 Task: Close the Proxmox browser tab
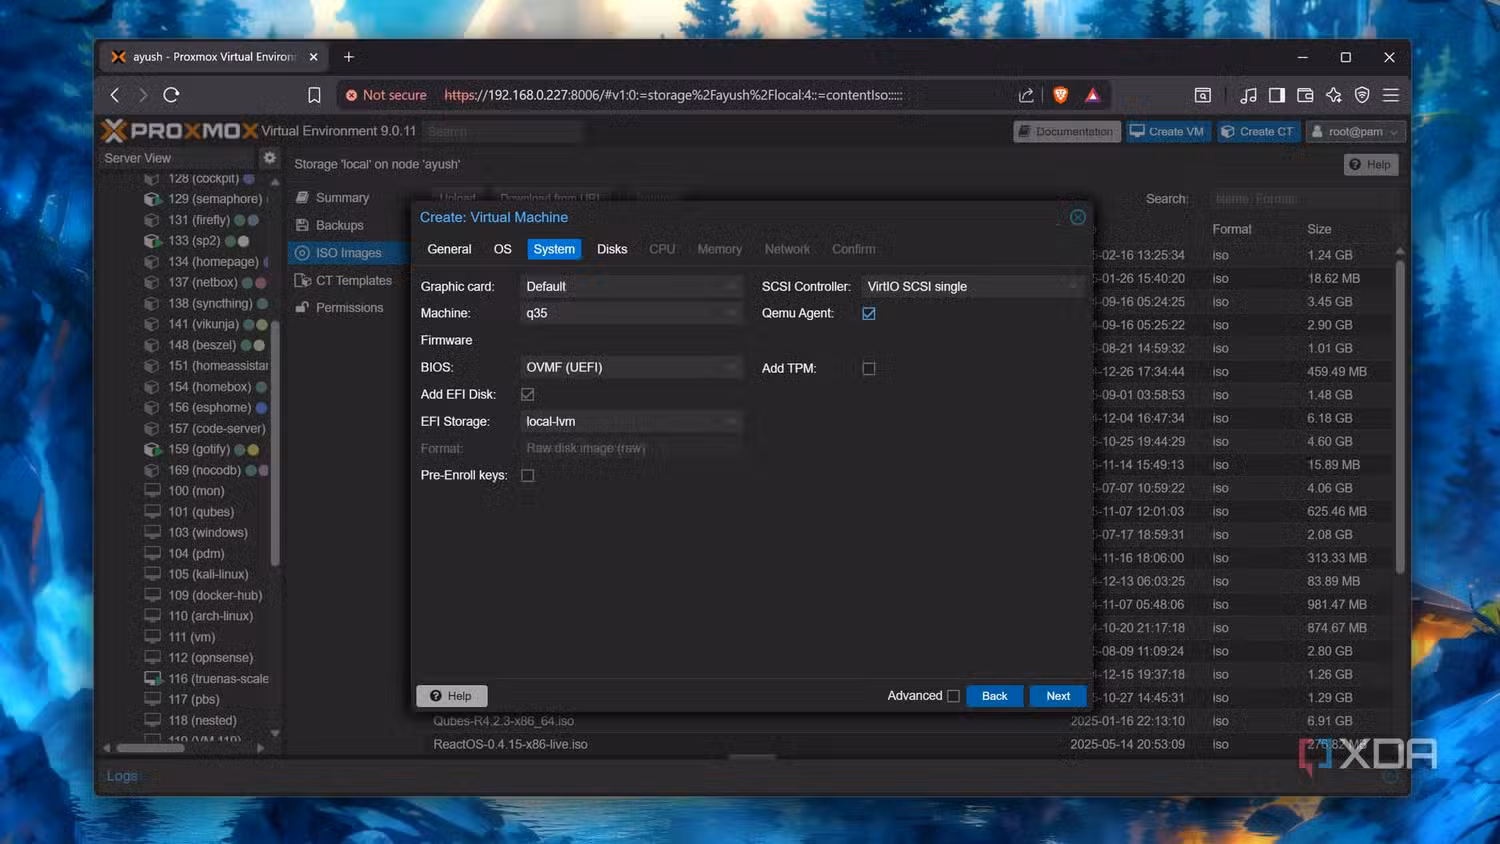tap(313, 57)
